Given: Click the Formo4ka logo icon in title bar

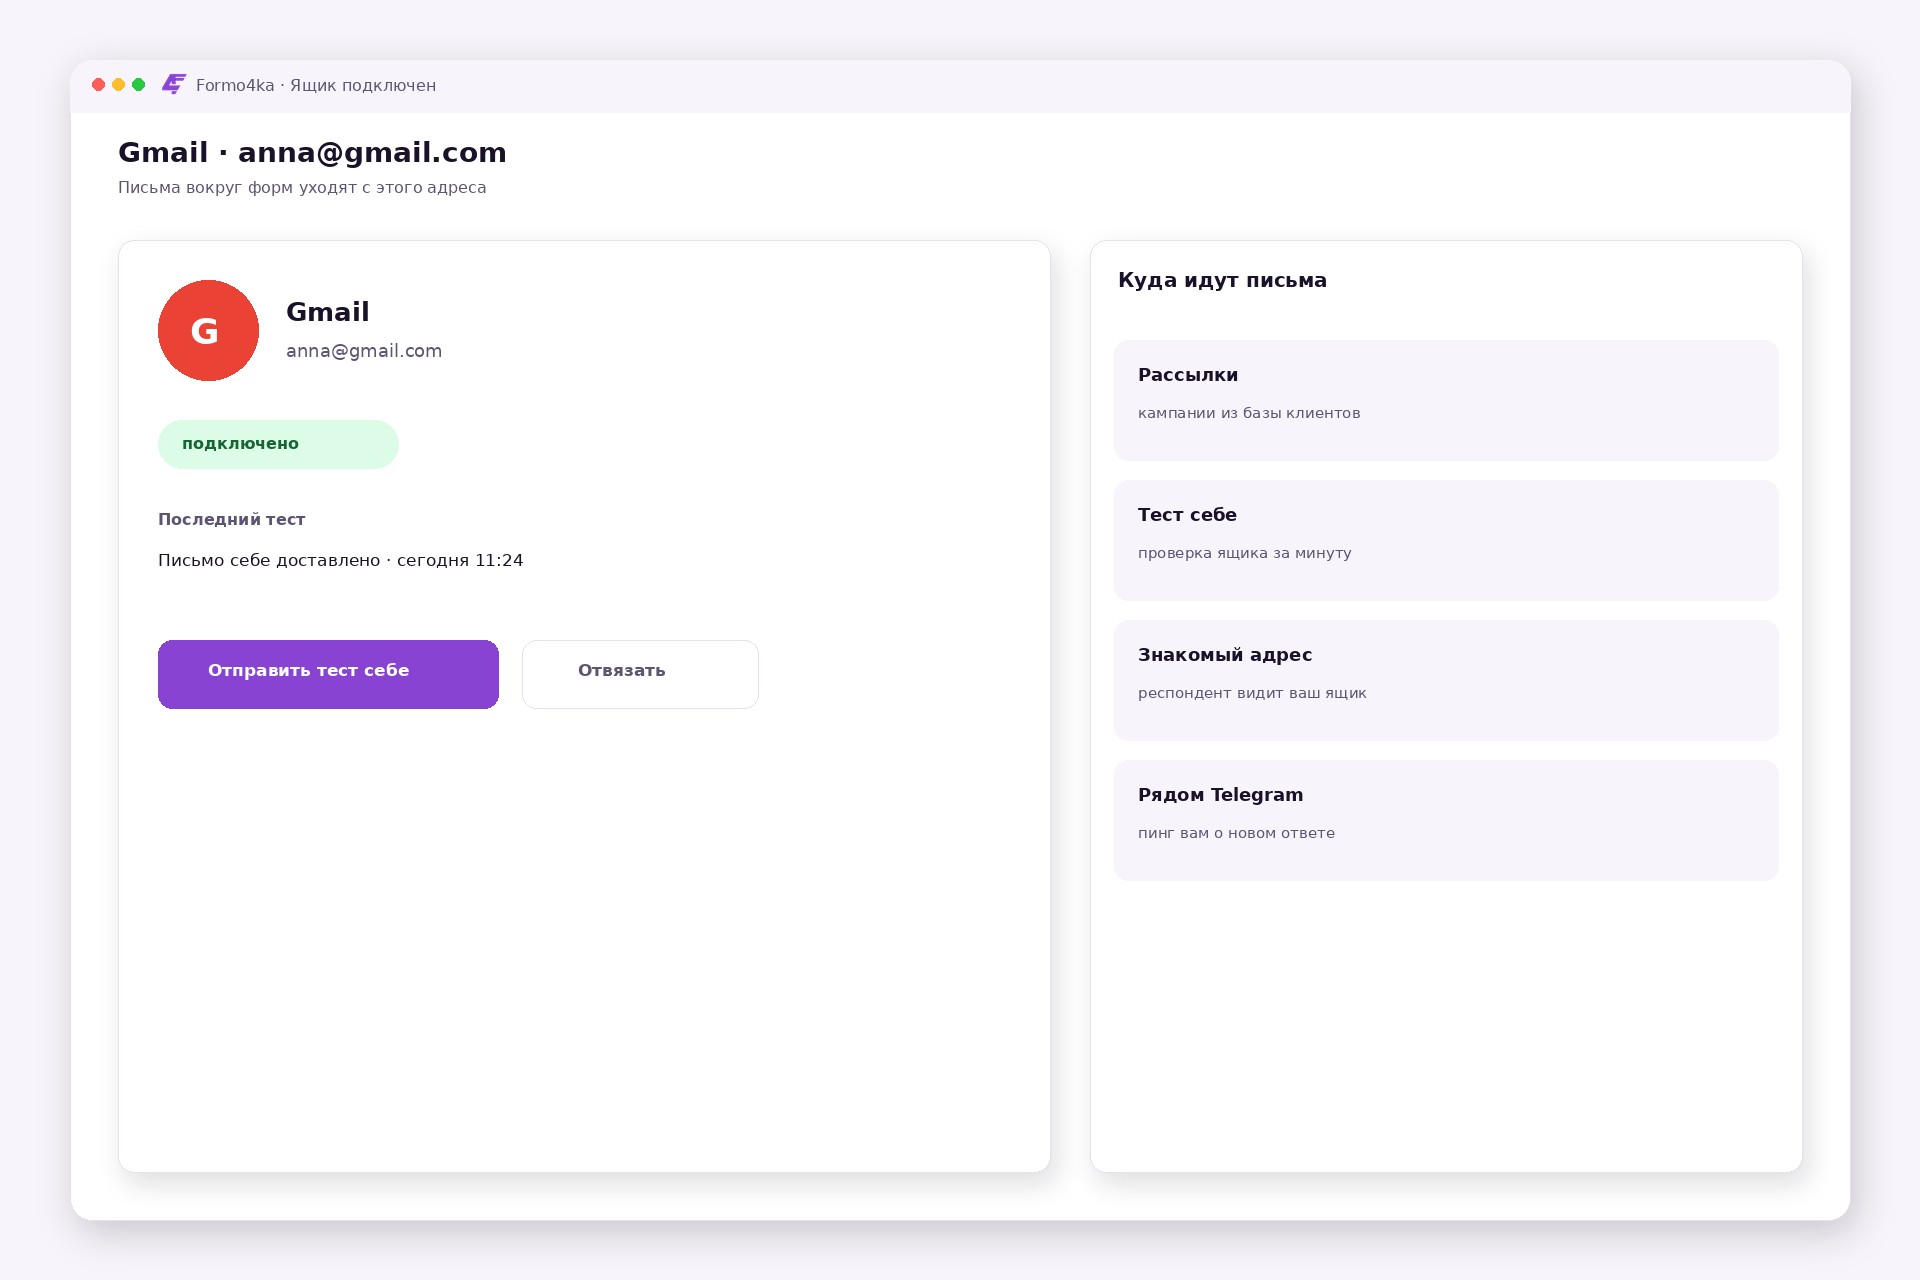Looking at the screenshot, I should (x=174, y=85).
